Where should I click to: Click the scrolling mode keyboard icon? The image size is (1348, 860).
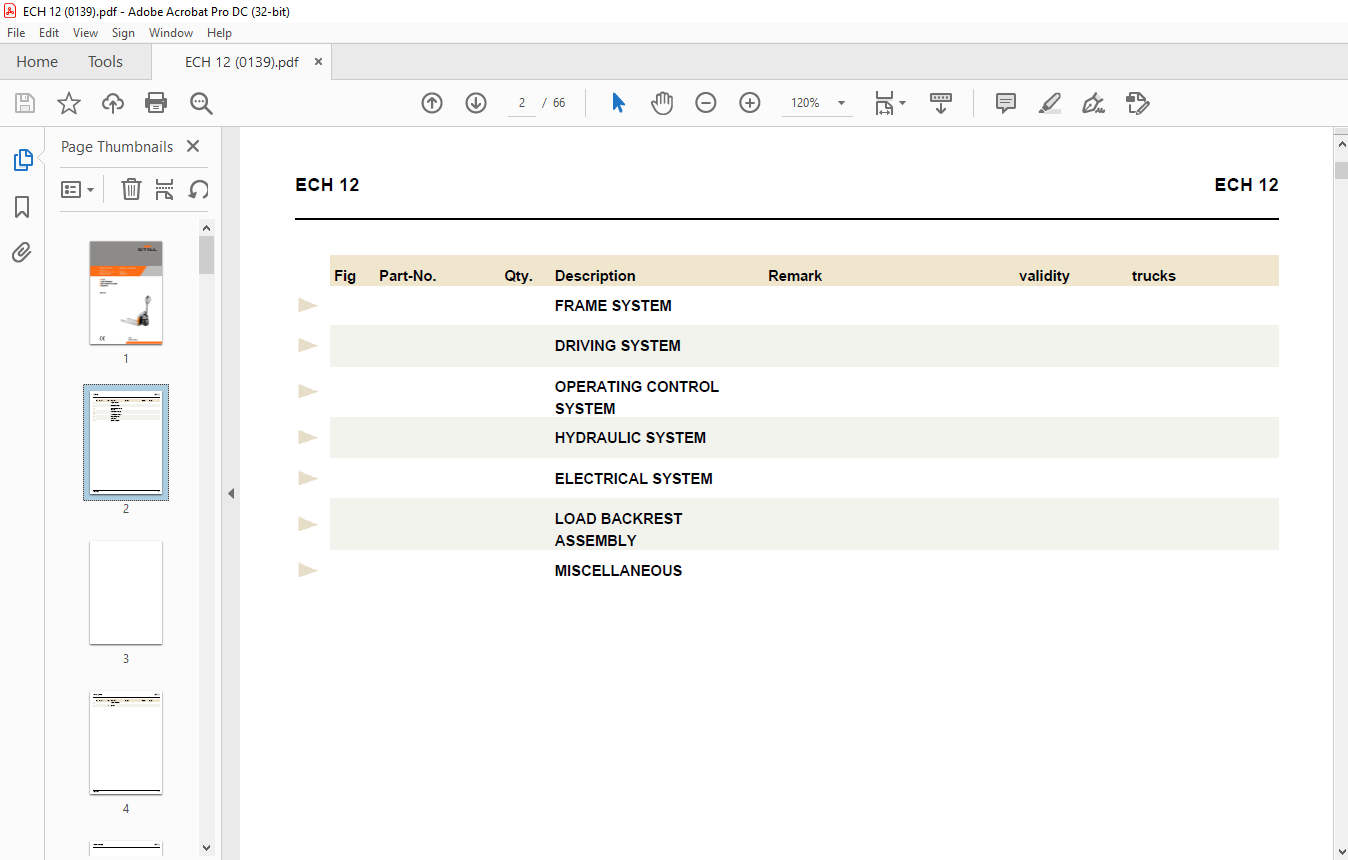(x=941, y=103)
